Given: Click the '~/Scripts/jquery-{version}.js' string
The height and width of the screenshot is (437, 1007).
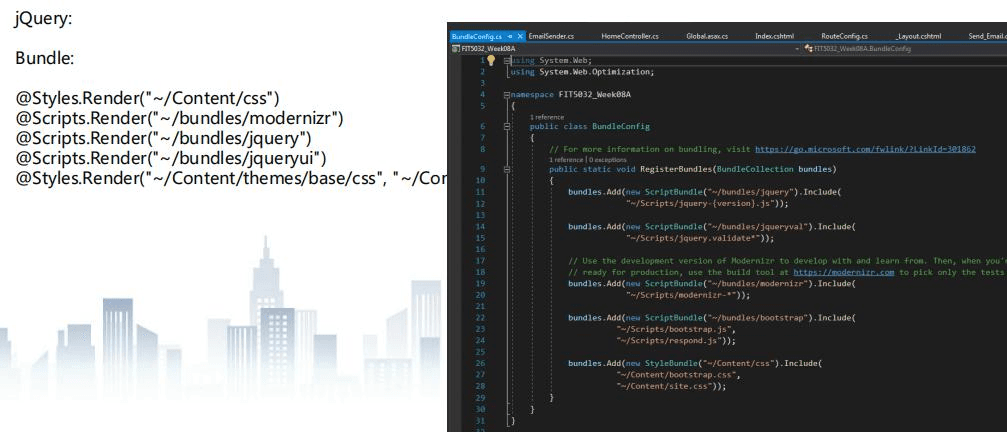Looking at the screenshot, I should [703, 203].
